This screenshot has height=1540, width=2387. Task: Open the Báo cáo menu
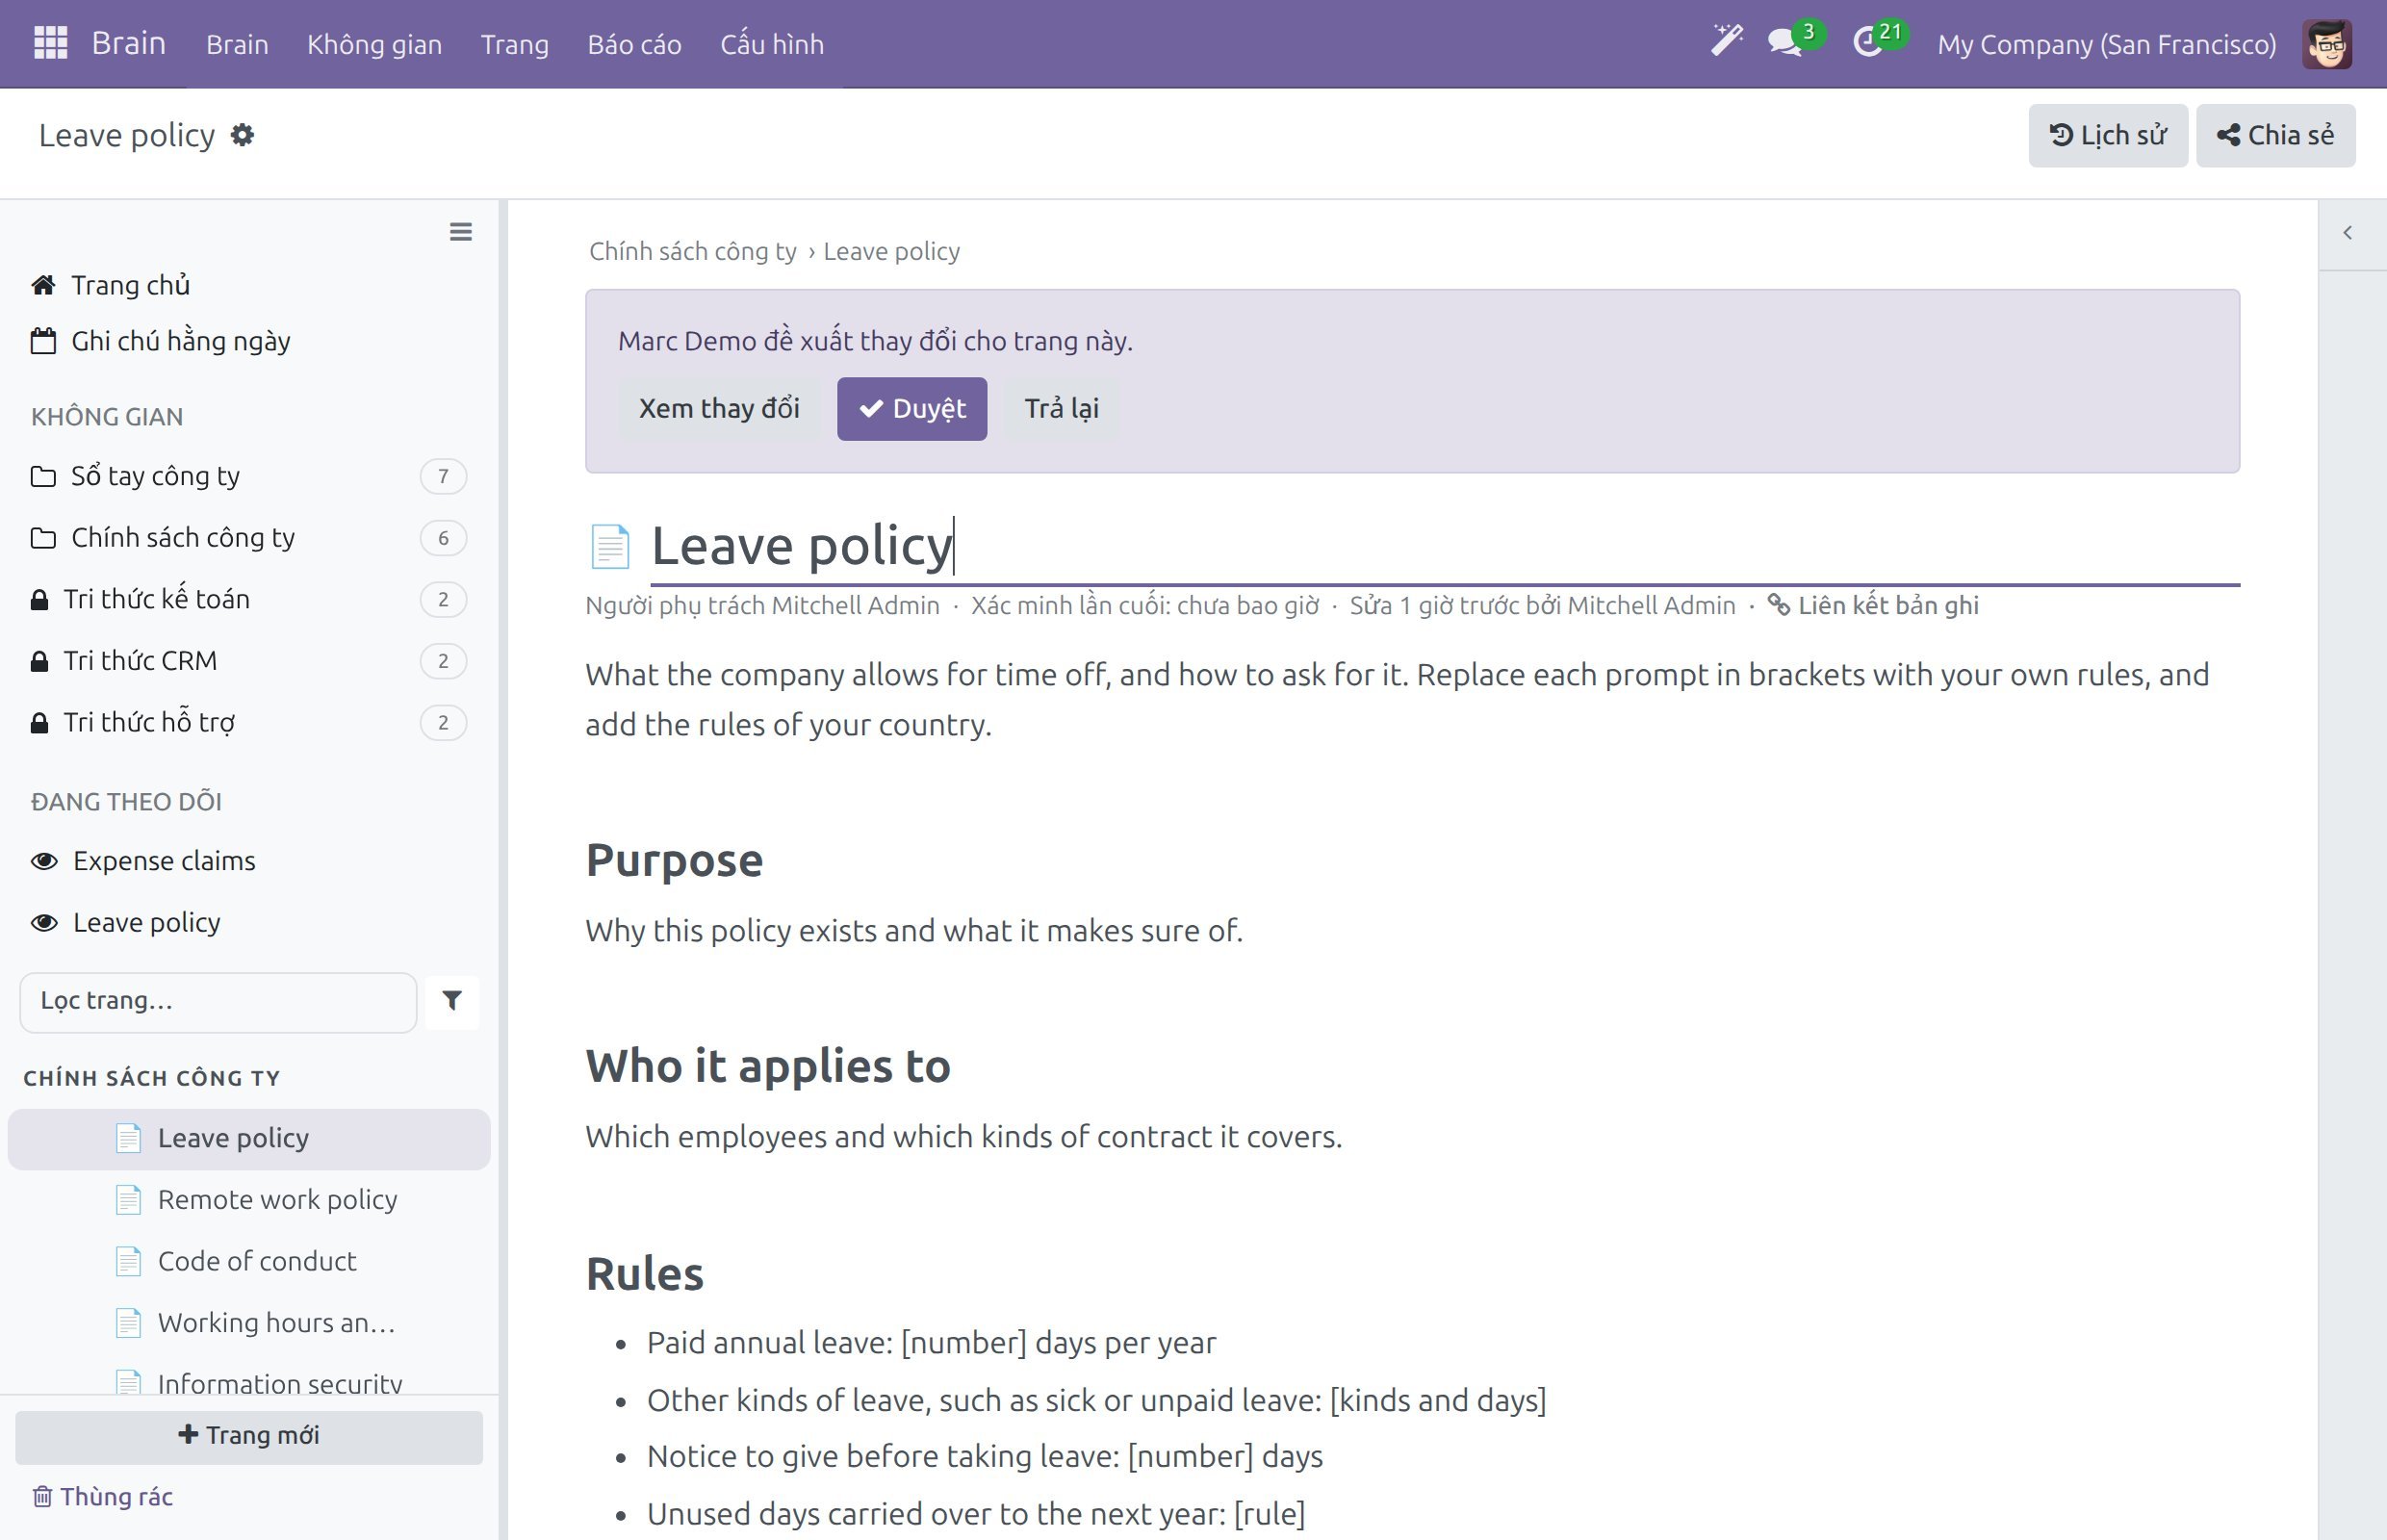[x=634, y=44]
